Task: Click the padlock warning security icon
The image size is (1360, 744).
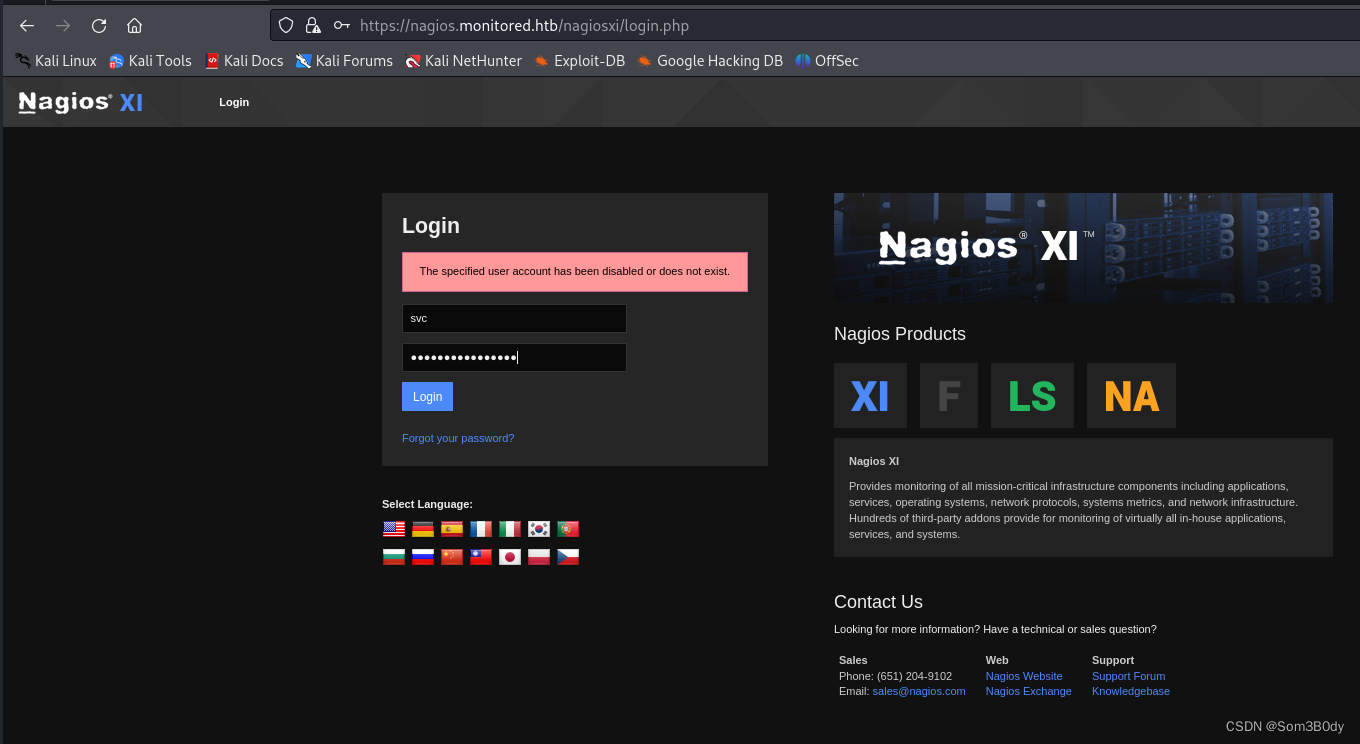Action: 313,26
